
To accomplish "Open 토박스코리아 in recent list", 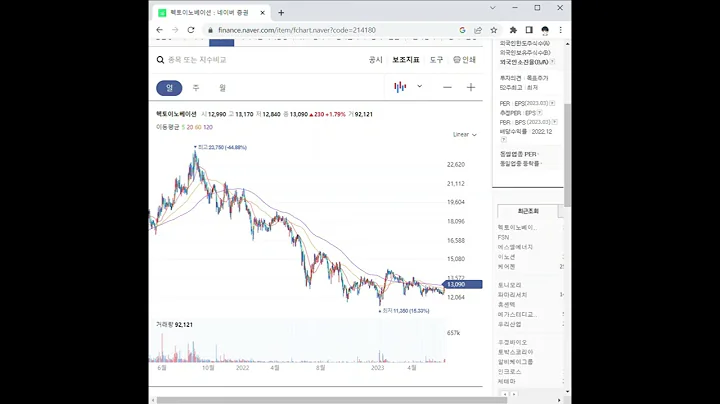I will pyautogui.click(x=516, y=352).
